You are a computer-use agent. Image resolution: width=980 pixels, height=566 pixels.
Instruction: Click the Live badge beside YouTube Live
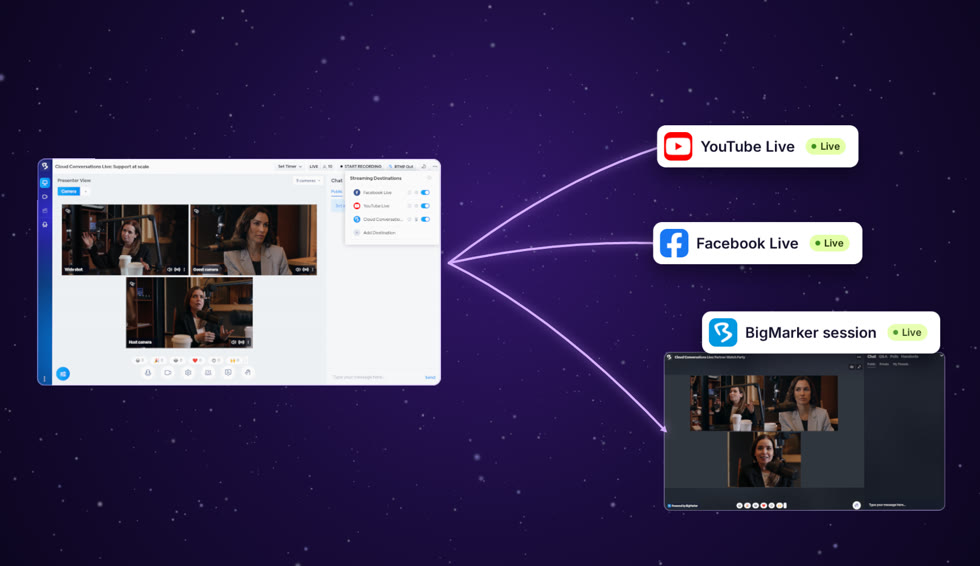[826, 146]
